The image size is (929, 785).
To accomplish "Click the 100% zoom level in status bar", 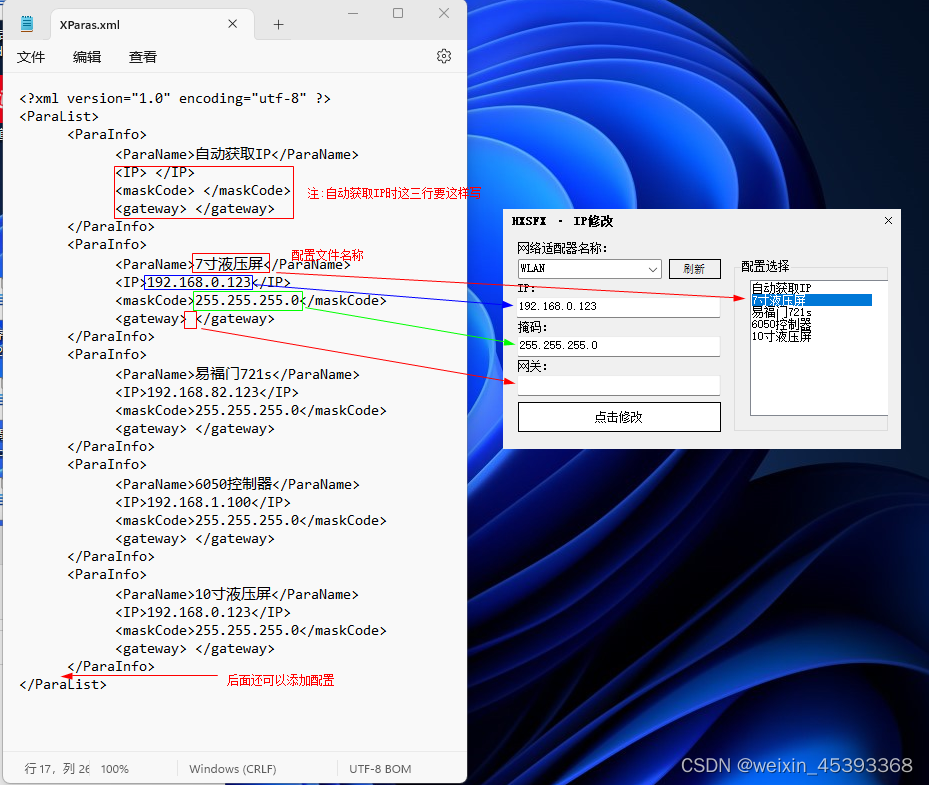I will 115,769.
